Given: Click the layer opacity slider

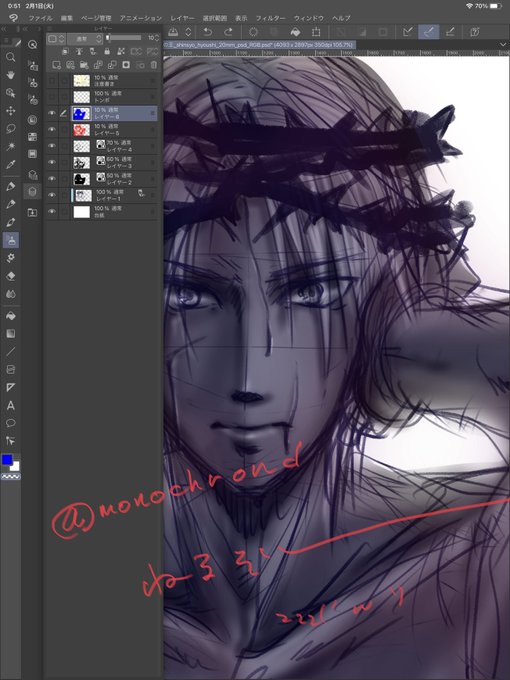Looking at the screenshot, I should click(124, 38).
